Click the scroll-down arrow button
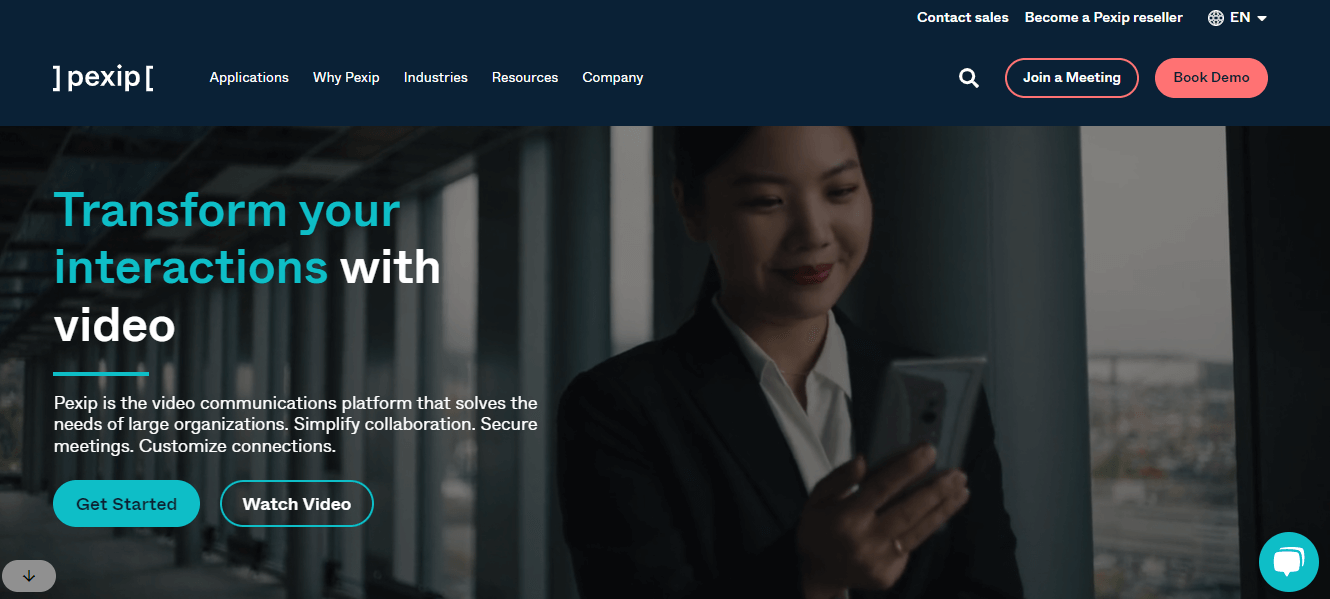Image resolution: width=1330 pixels, height=599 pixels. point(28,575)
